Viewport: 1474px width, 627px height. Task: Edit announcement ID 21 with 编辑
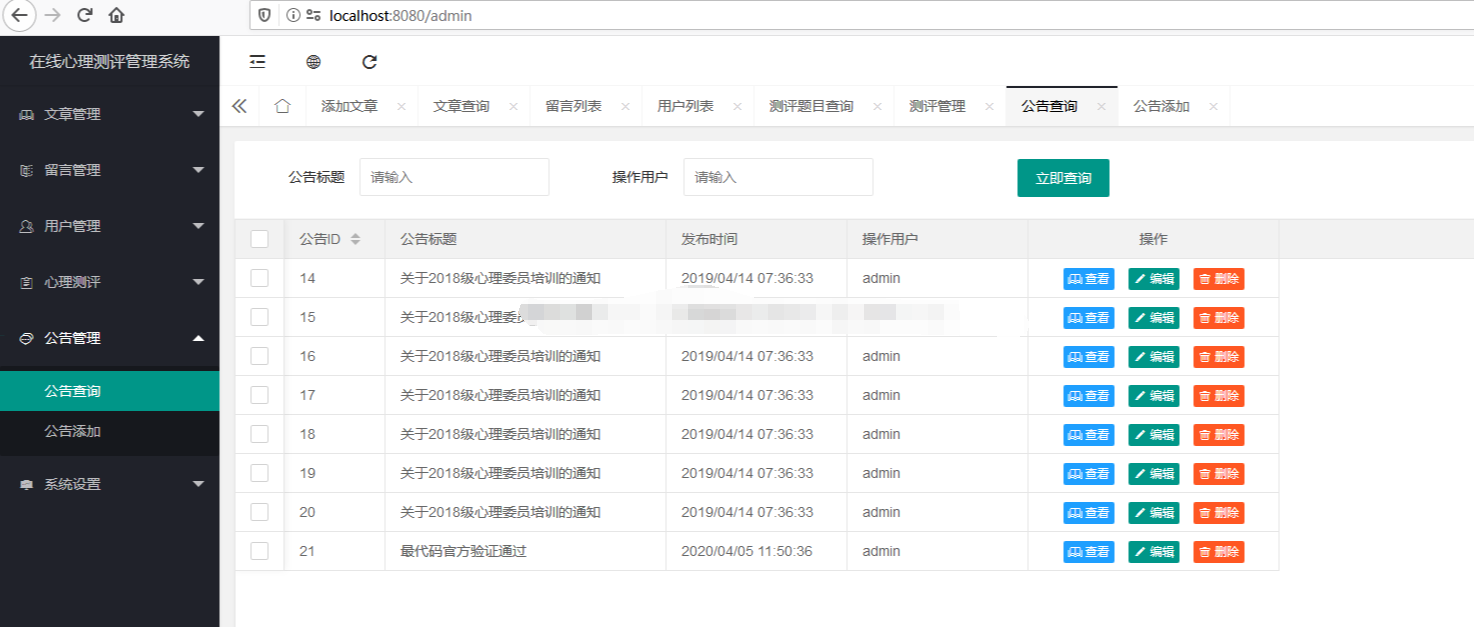click(1154, 552)
